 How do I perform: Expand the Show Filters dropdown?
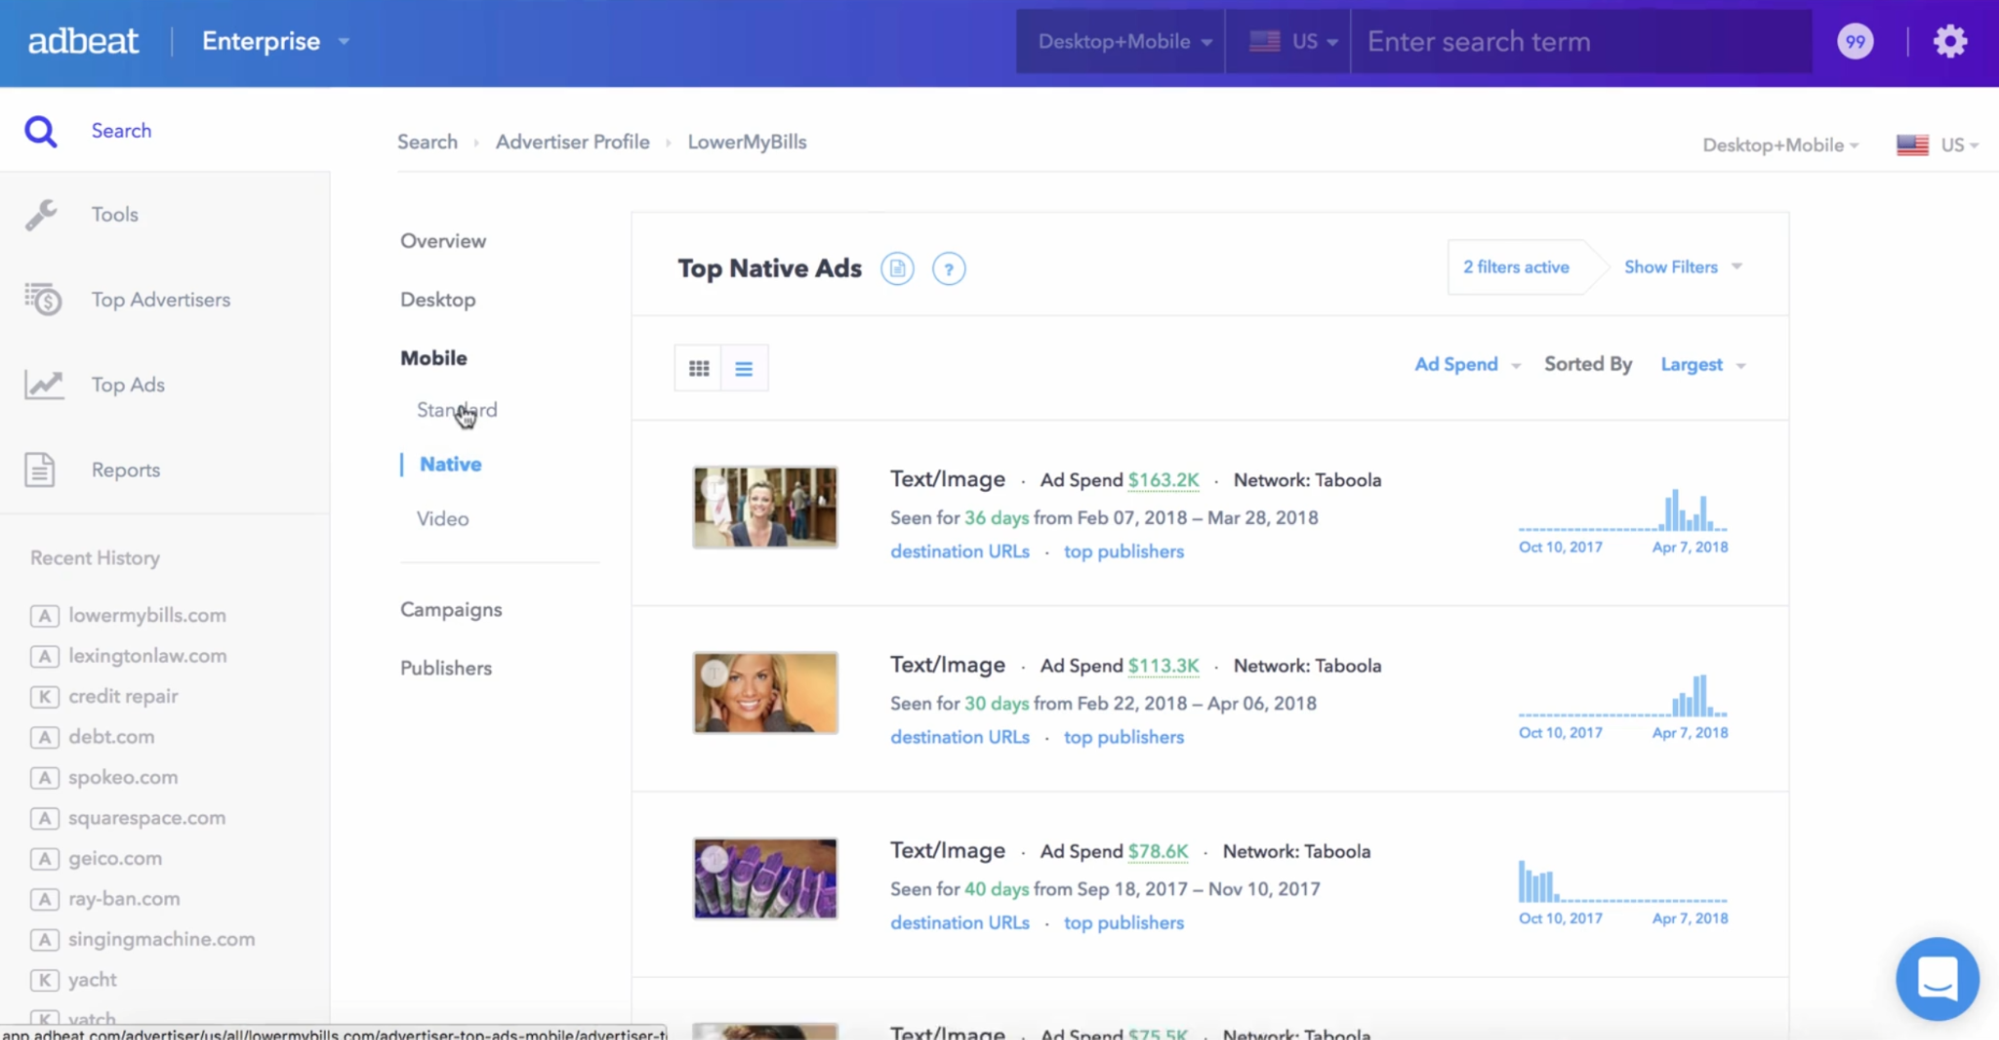pyautogui.click(x=1683, y=267)
